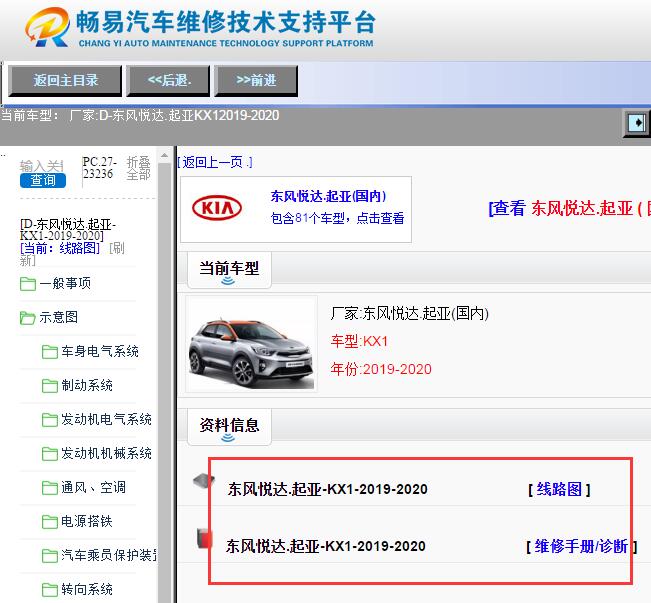Go back with the <<后退 button
The width and height of the screenshot is (651, 603).
(169, 81)
